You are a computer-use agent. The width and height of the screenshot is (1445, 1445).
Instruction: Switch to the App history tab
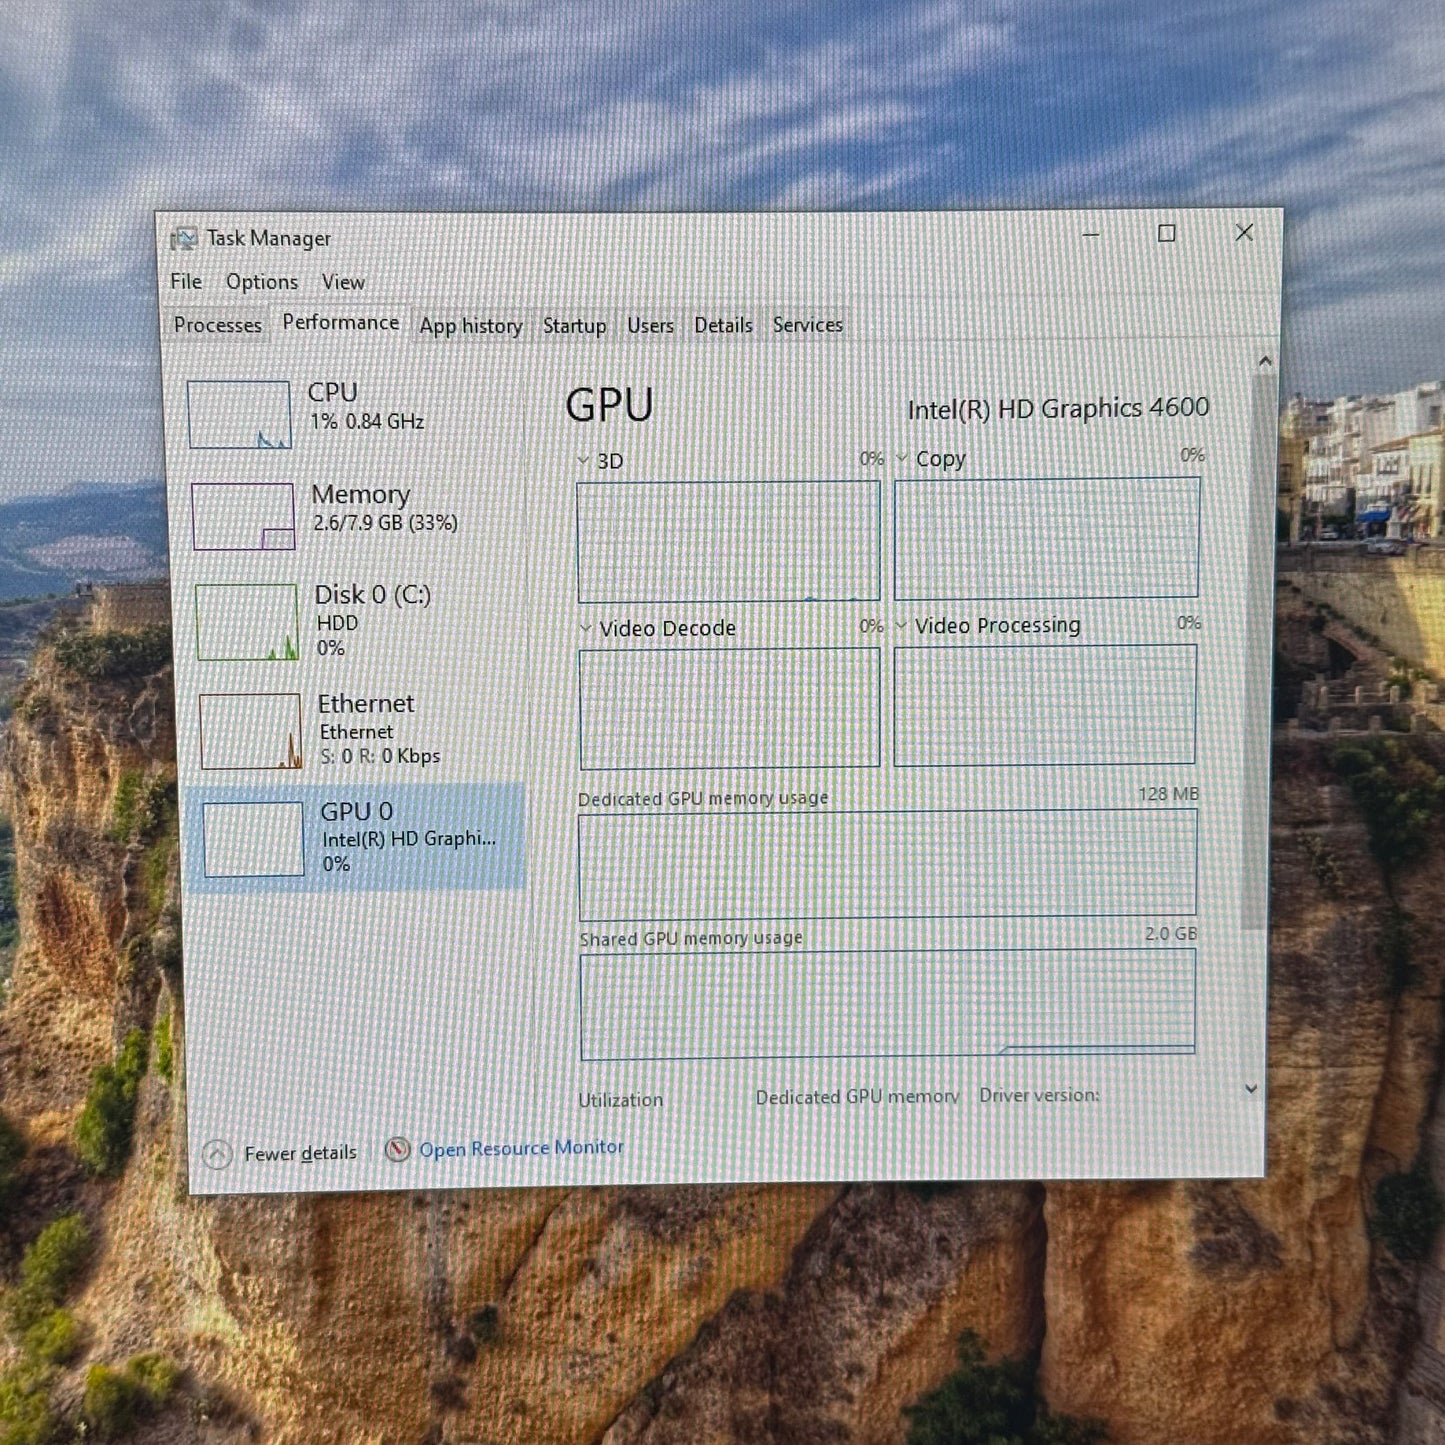471,326
